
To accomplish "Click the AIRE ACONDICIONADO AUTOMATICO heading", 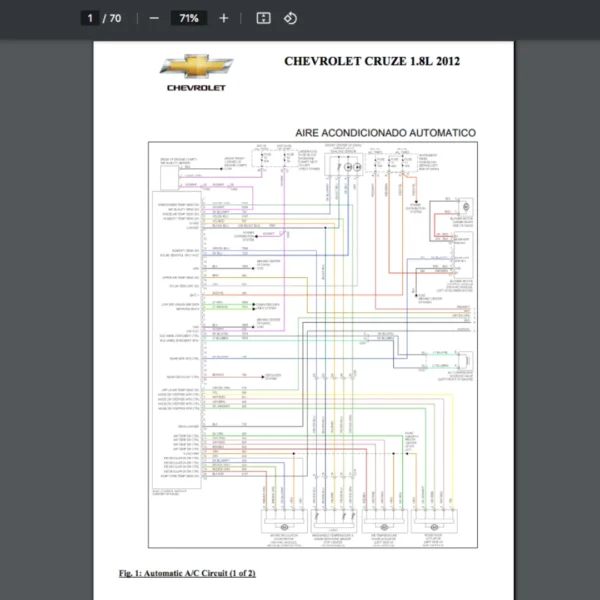I will tap(385, 132).
